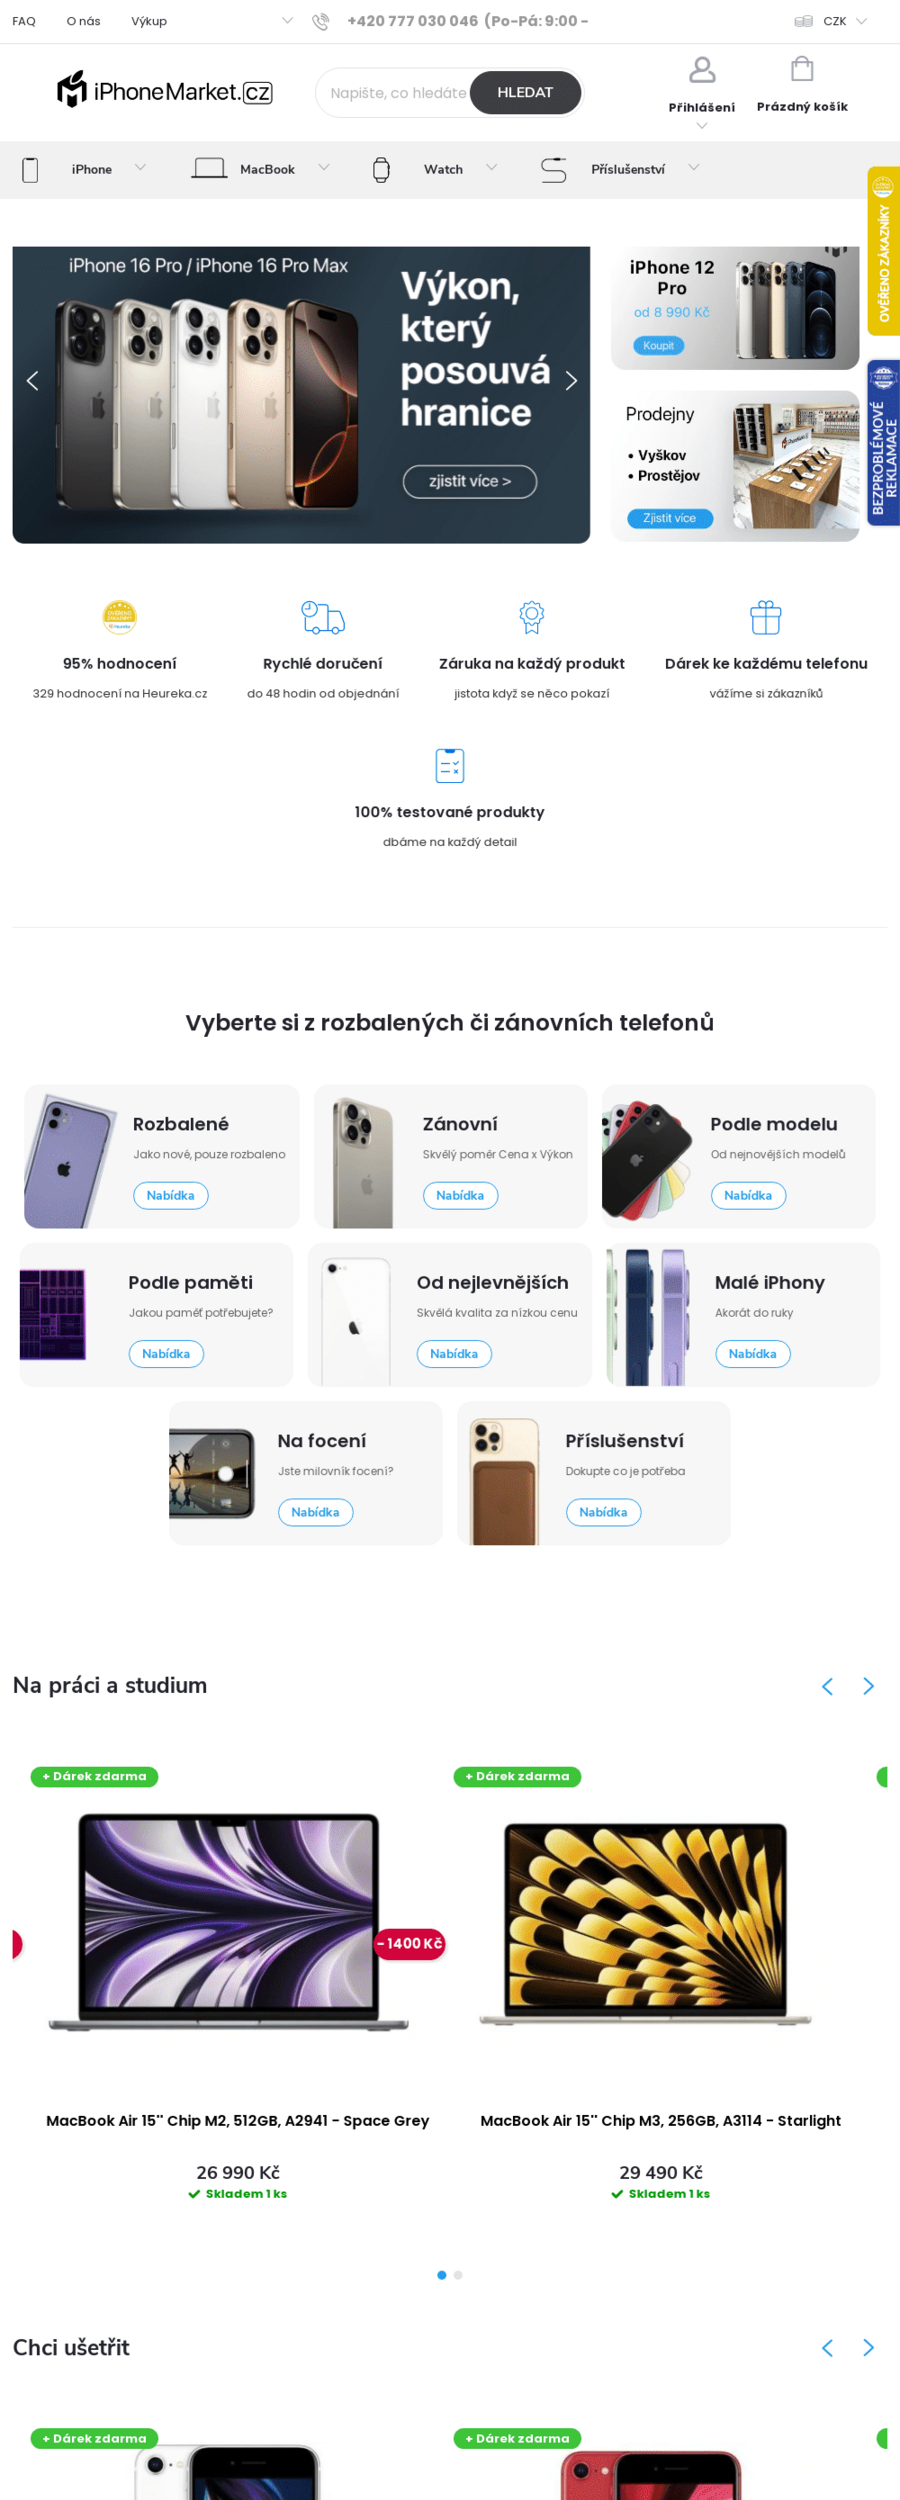Expand the Příslušenství menu chevron

[693, 168]
